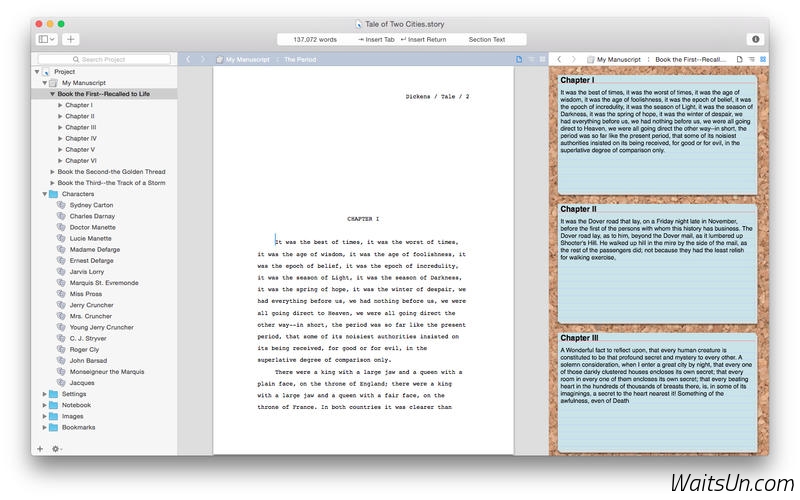Click the Madame Defarge character icon
The width and height of the screenshot is (800, 500).
pyautogui.click(x=61, y=249)
